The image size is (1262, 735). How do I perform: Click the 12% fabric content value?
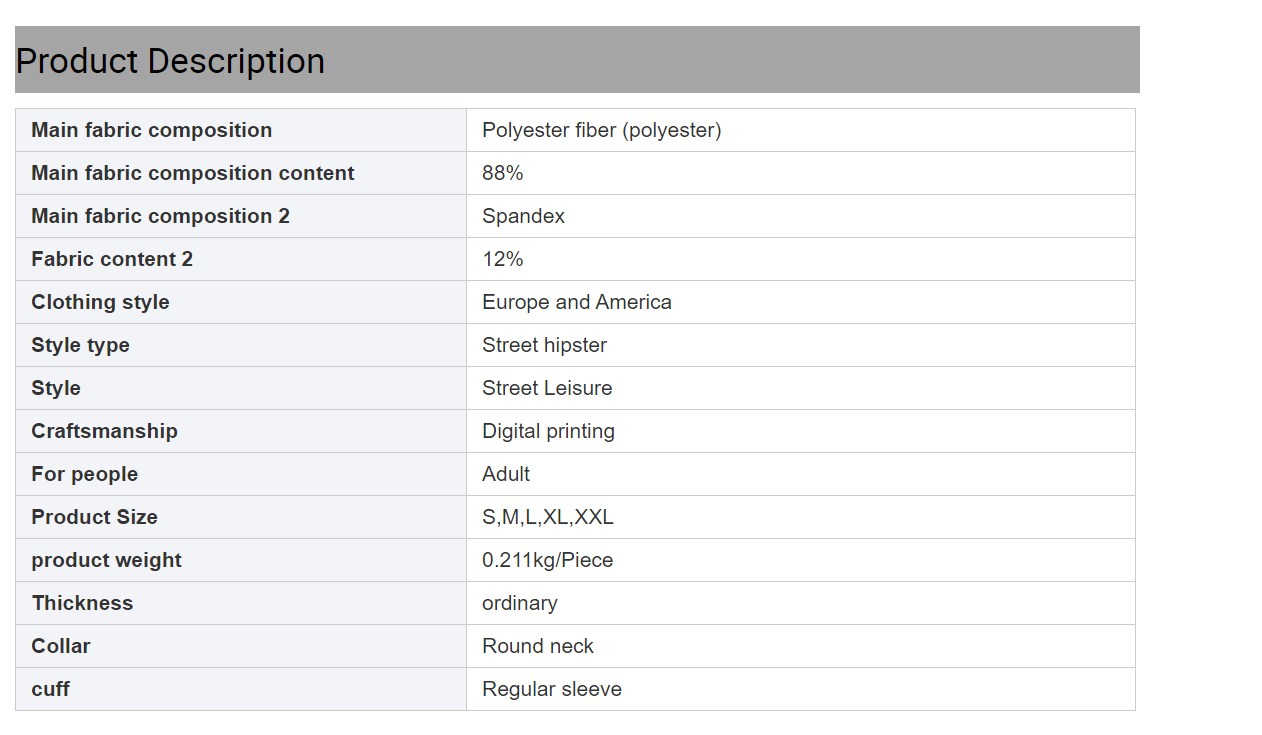point(502,259)
